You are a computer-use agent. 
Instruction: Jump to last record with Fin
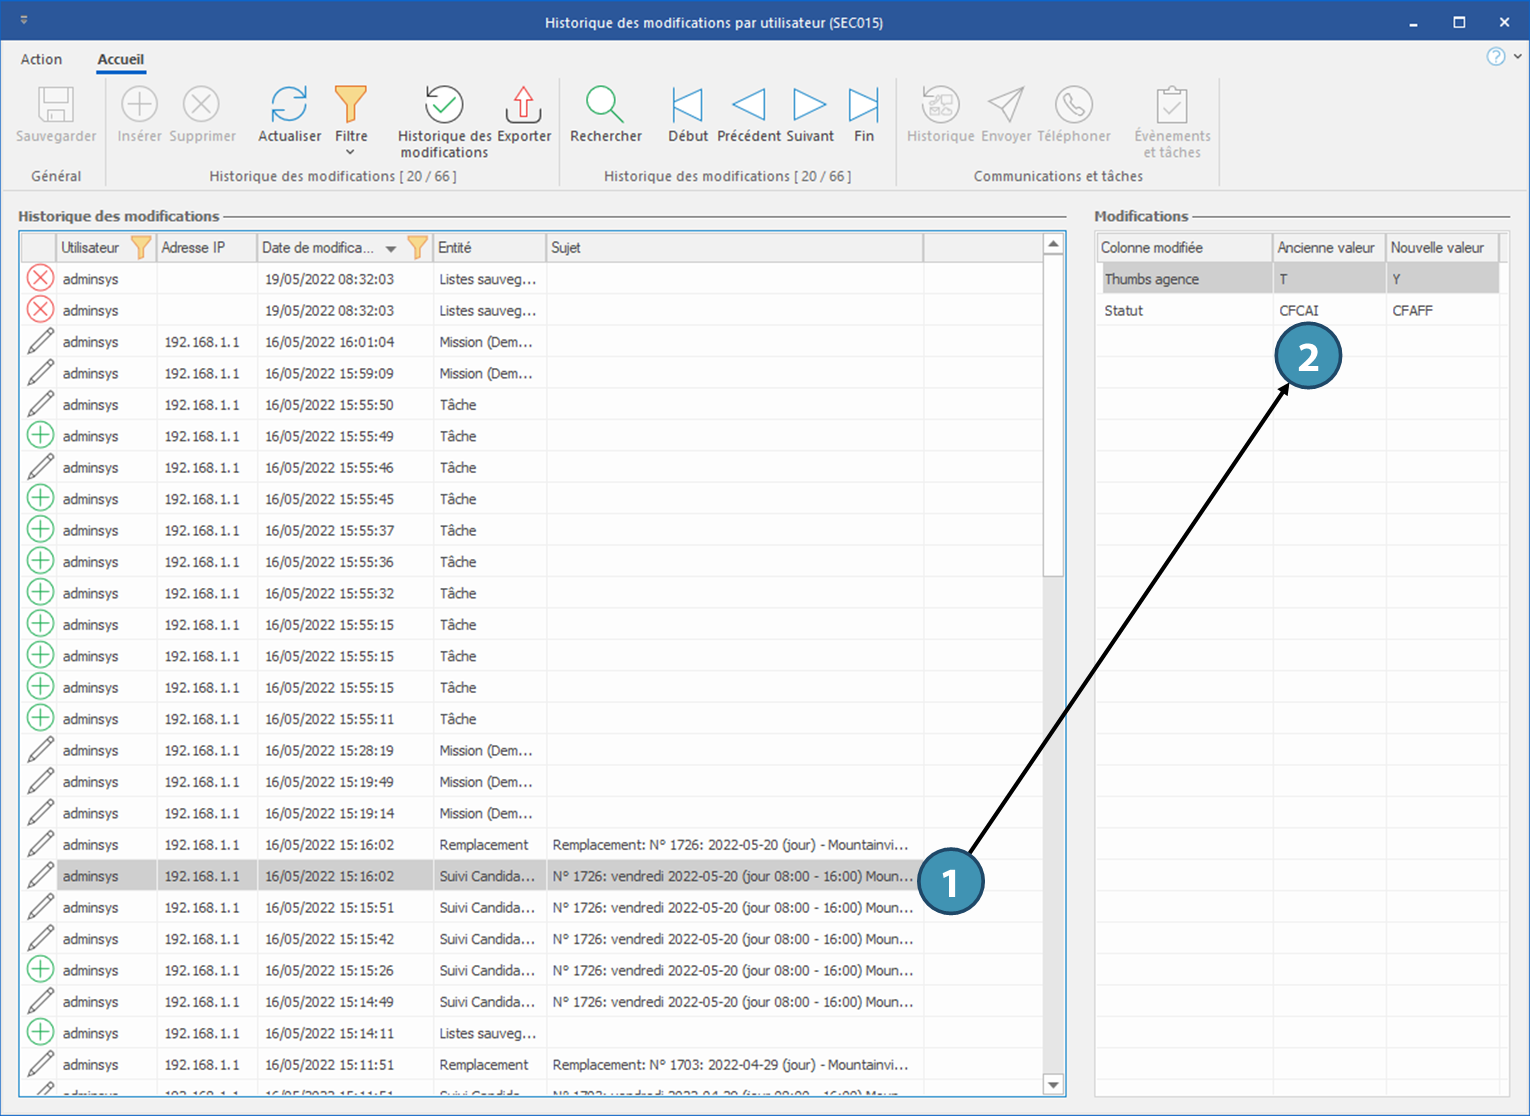coord(863,105)
